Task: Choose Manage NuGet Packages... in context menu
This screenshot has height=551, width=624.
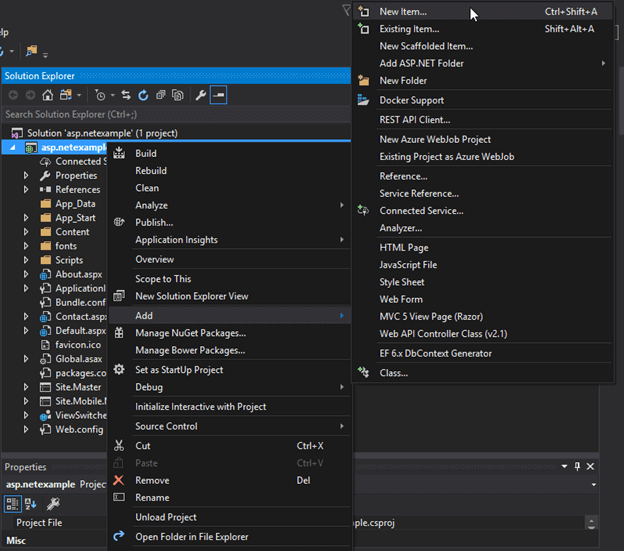Action: click(190, 333)
